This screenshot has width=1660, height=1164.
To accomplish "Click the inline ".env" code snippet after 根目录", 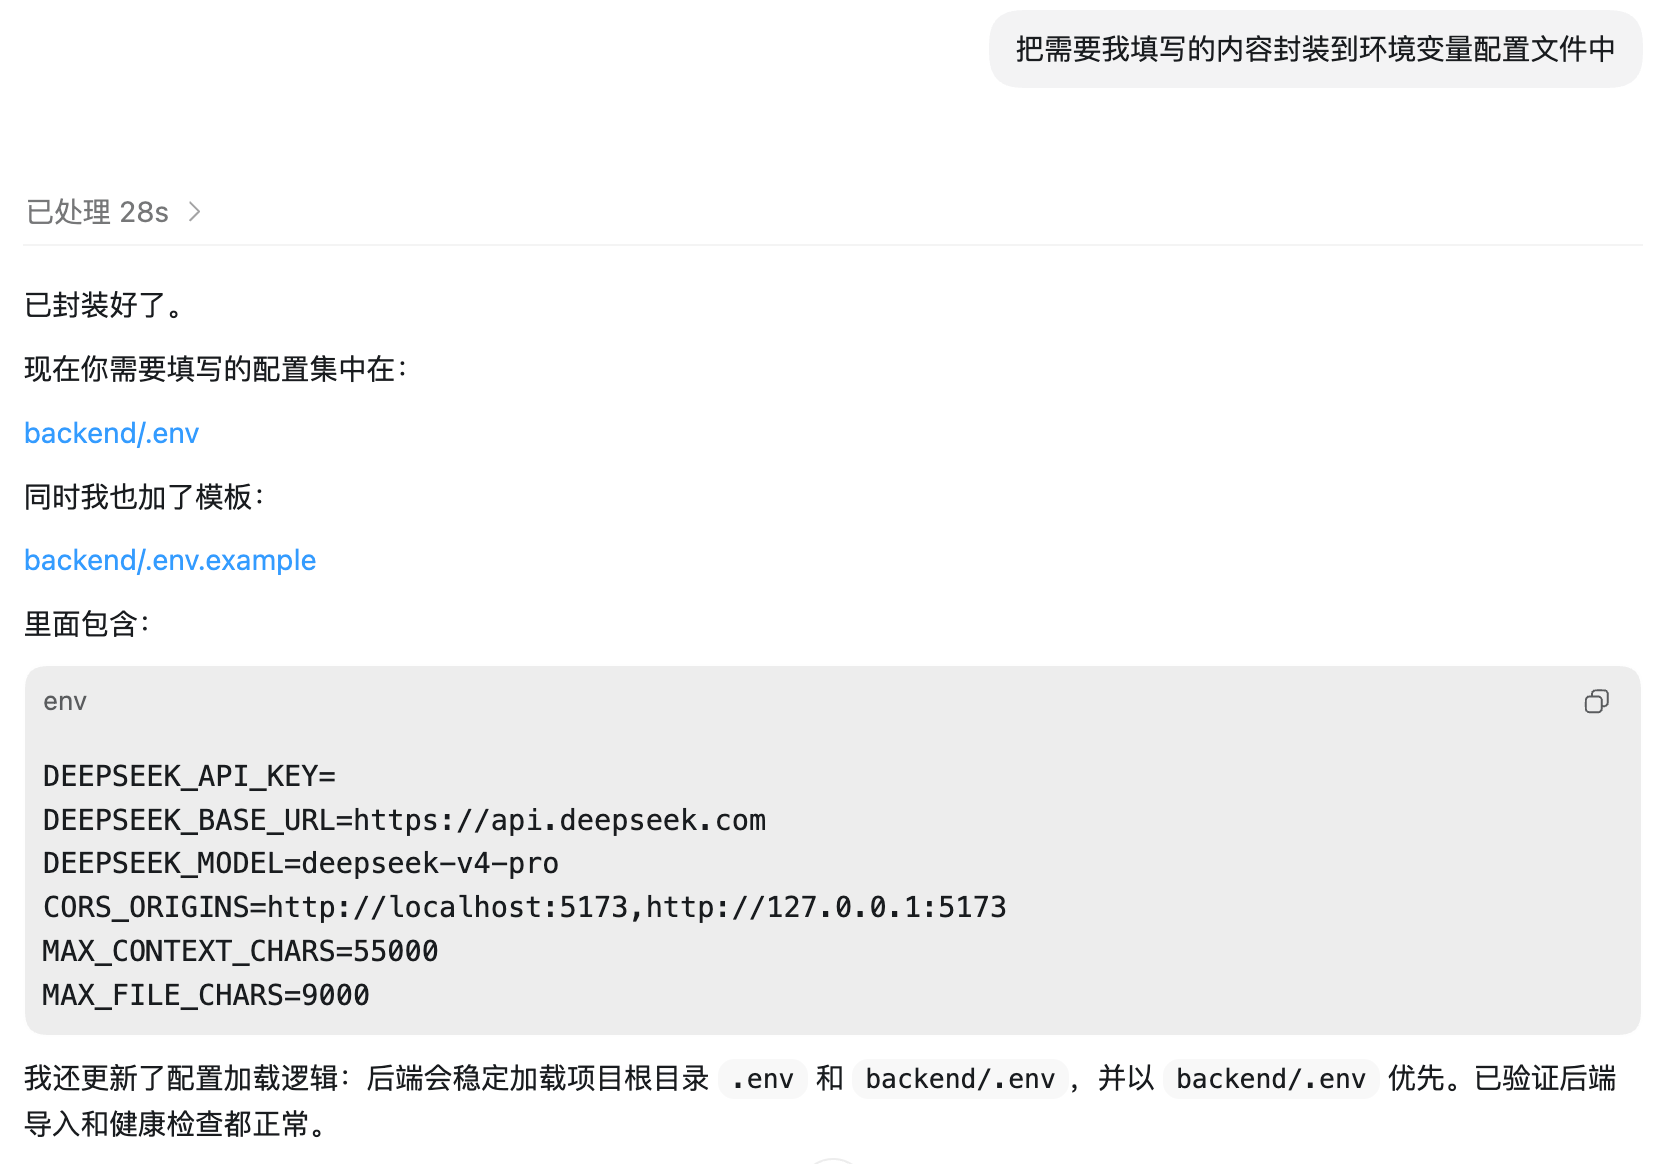I will point(762,1079).
